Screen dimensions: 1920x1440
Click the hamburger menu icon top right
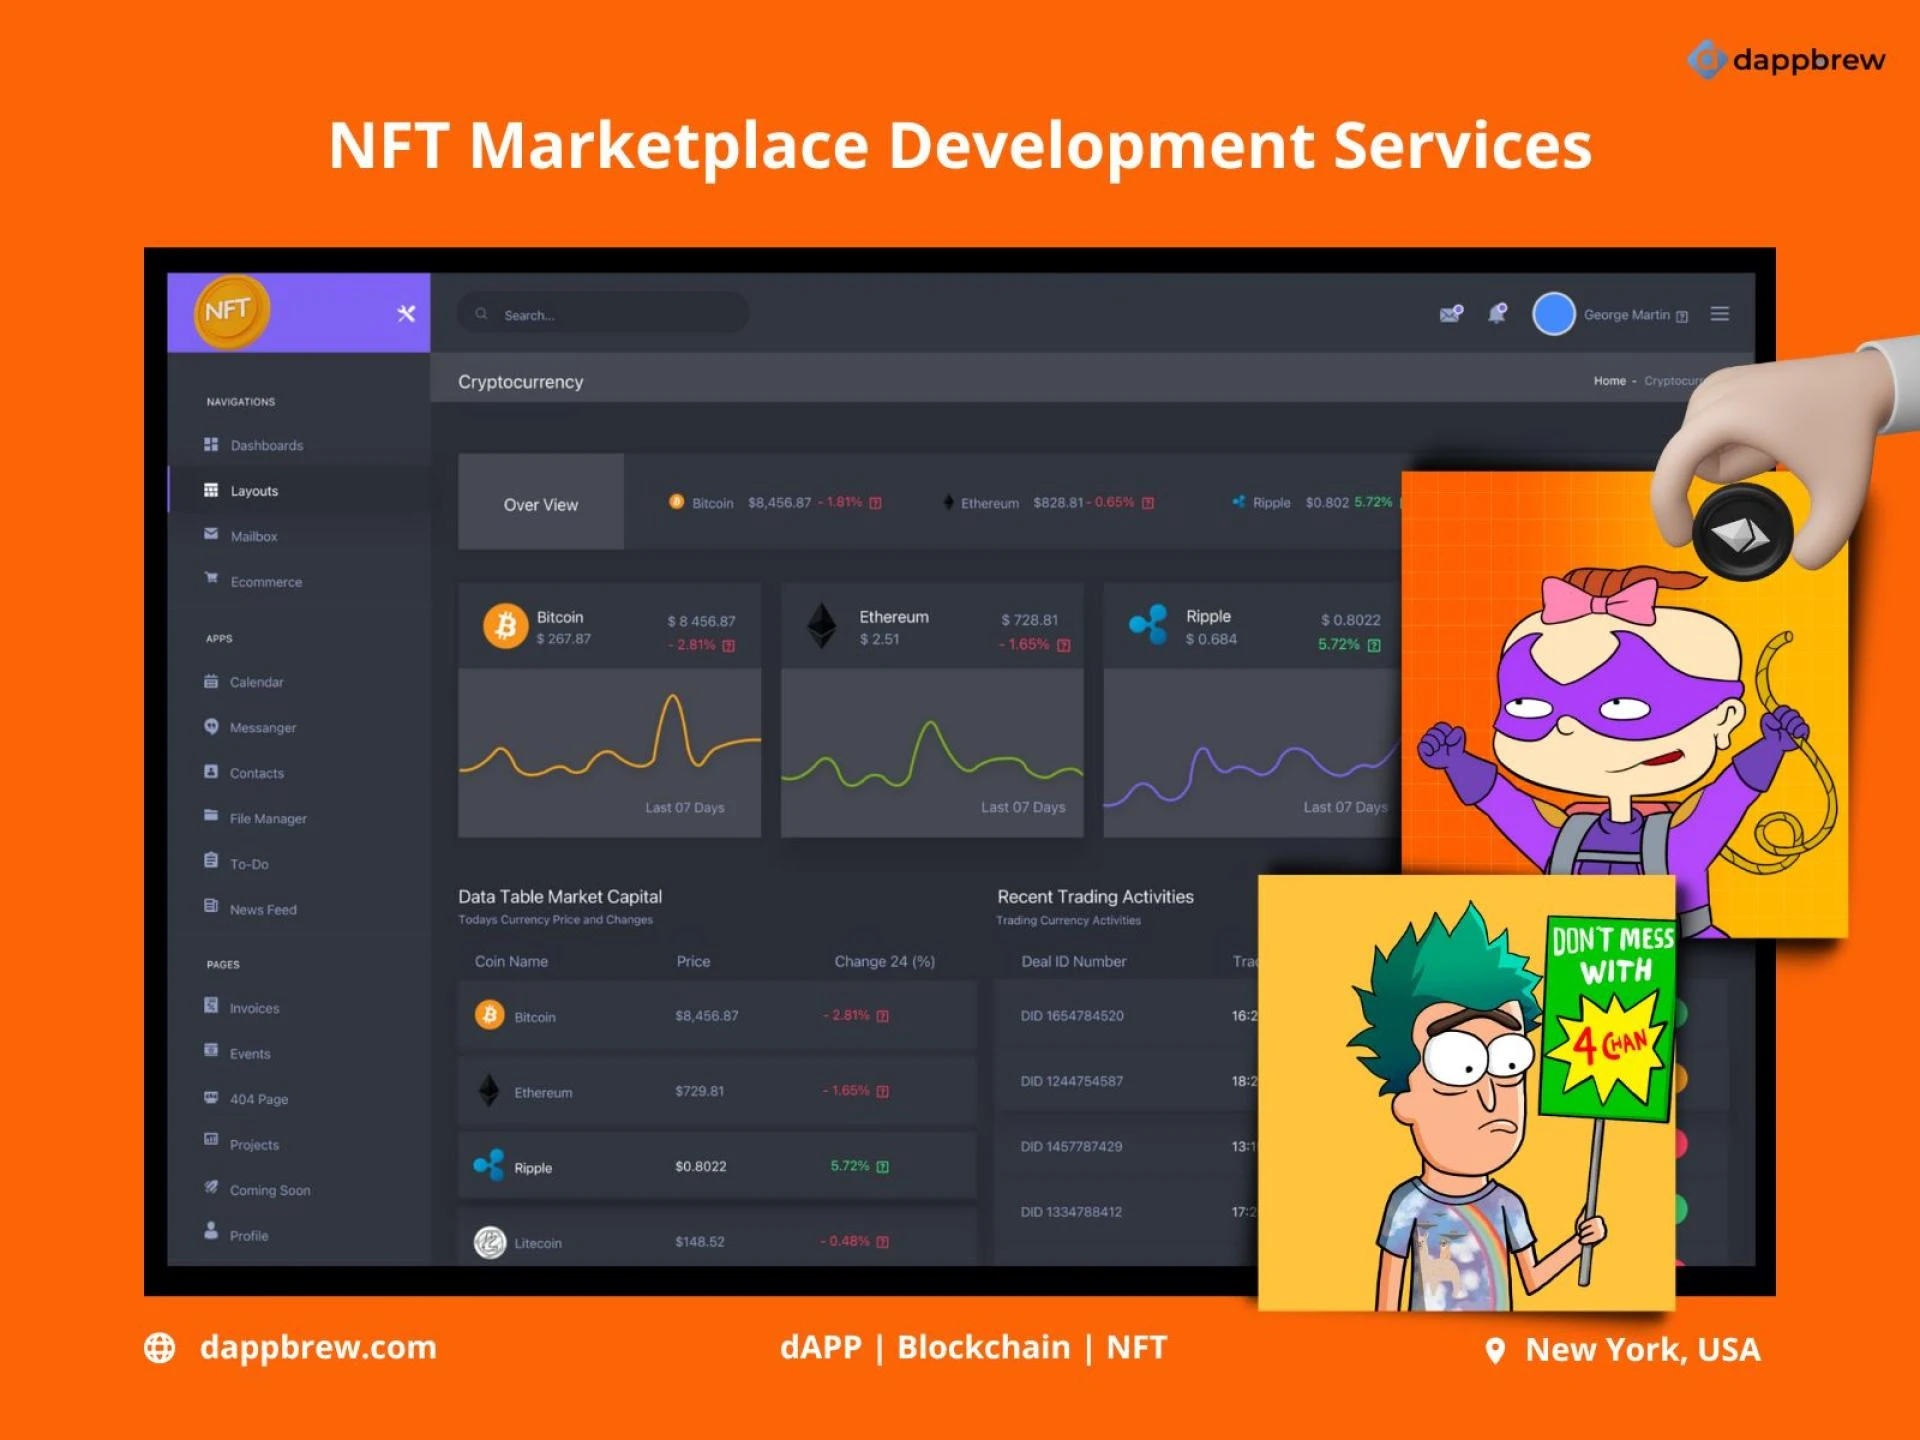(x=1719, y=314)
